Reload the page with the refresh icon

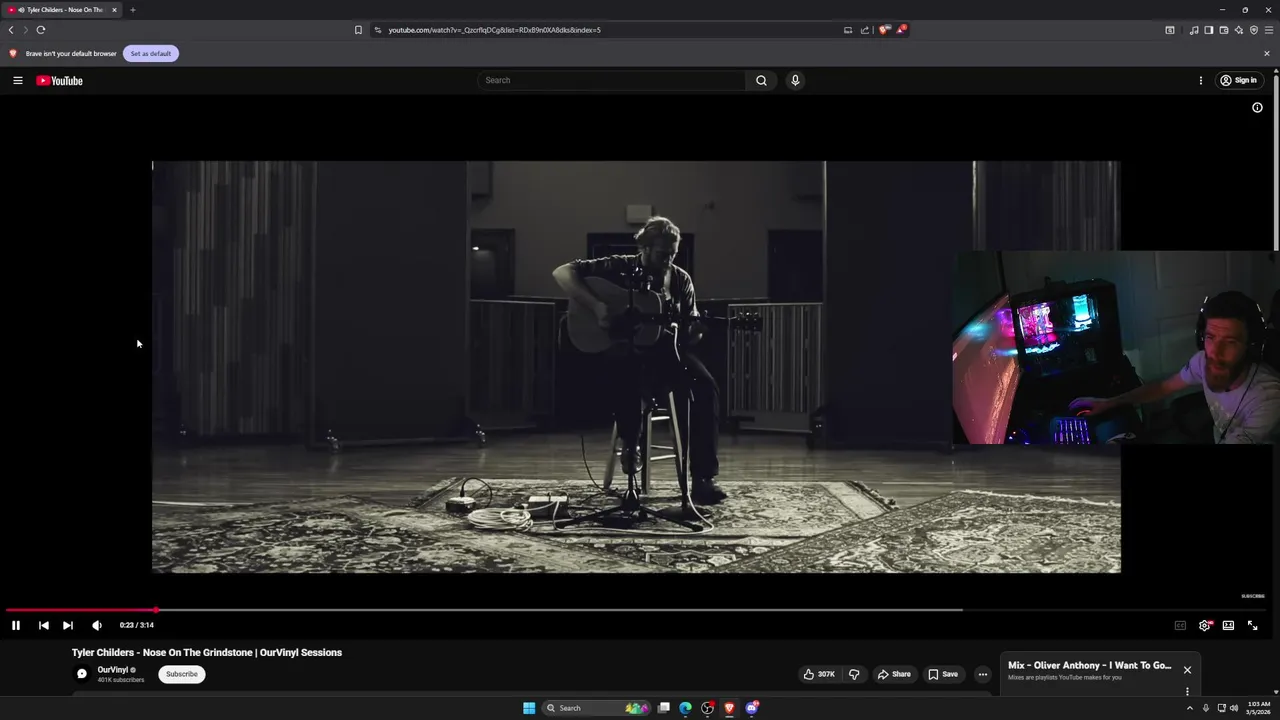(41, 30)
